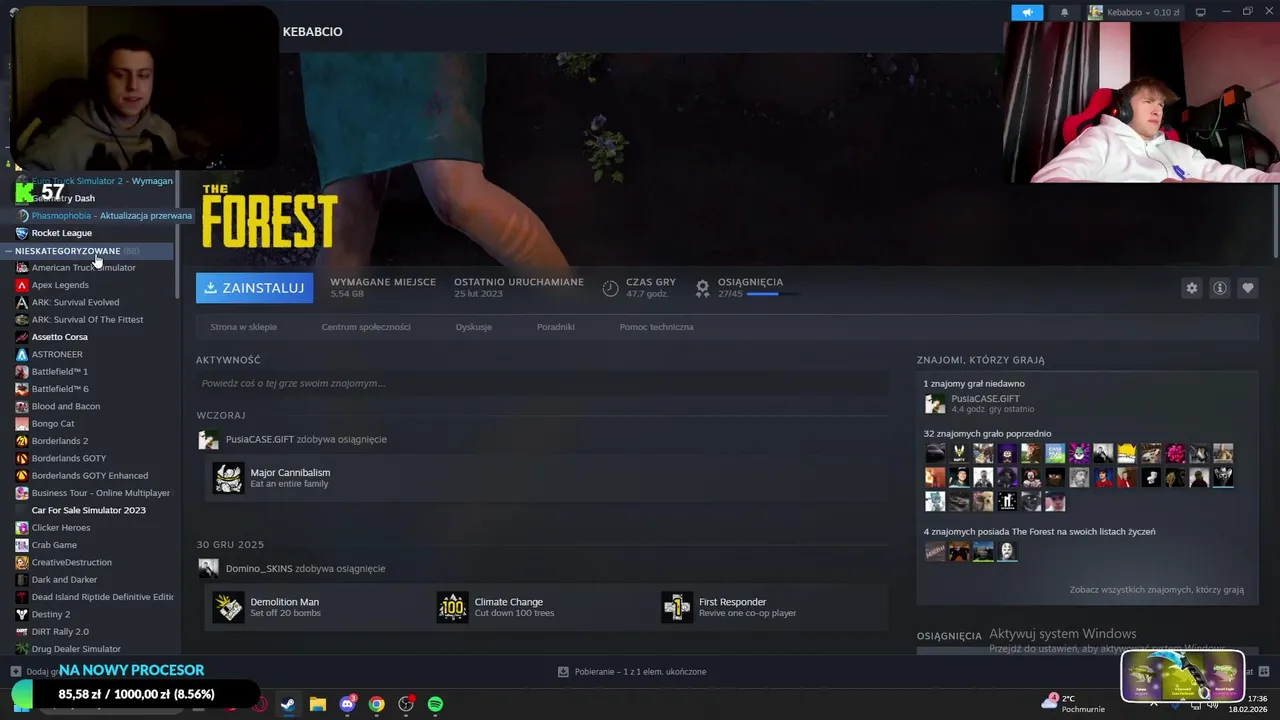Open Strona w sklepie tab
Viewport: 1280px width, 720px height.
point(243,327)
